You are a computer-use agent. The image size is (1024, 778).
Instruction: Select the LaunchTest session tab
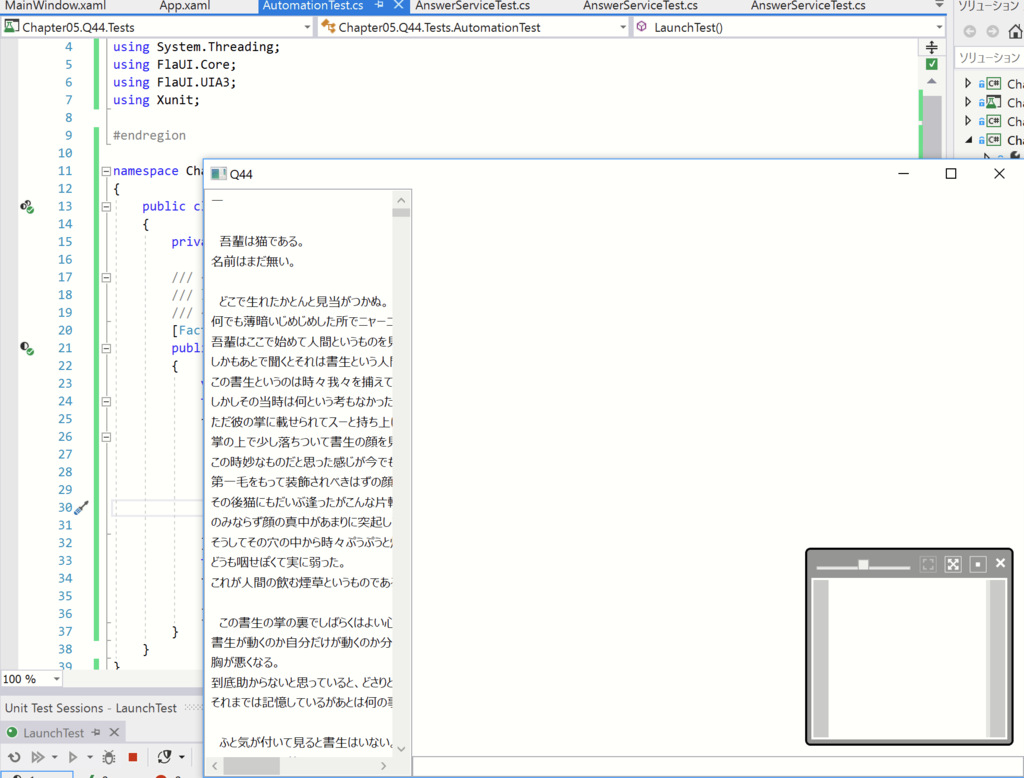(x=54, y=733)
